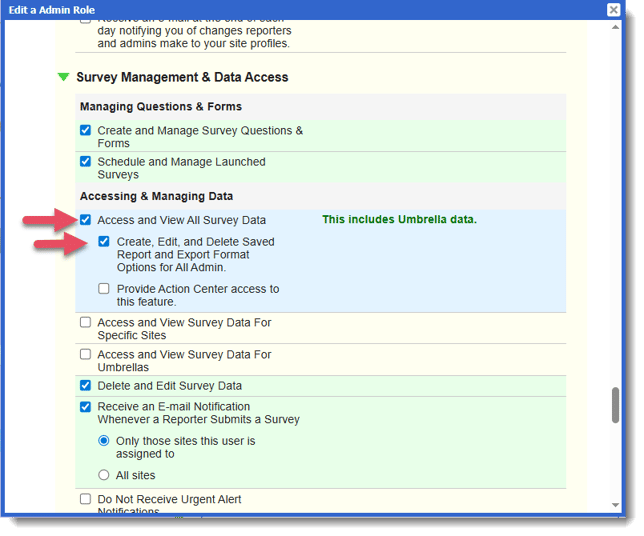Uncheck Create, Edit, and Delete Saved Report option
The width and height of the screenshot is (644, 536).
click(105, 242)
